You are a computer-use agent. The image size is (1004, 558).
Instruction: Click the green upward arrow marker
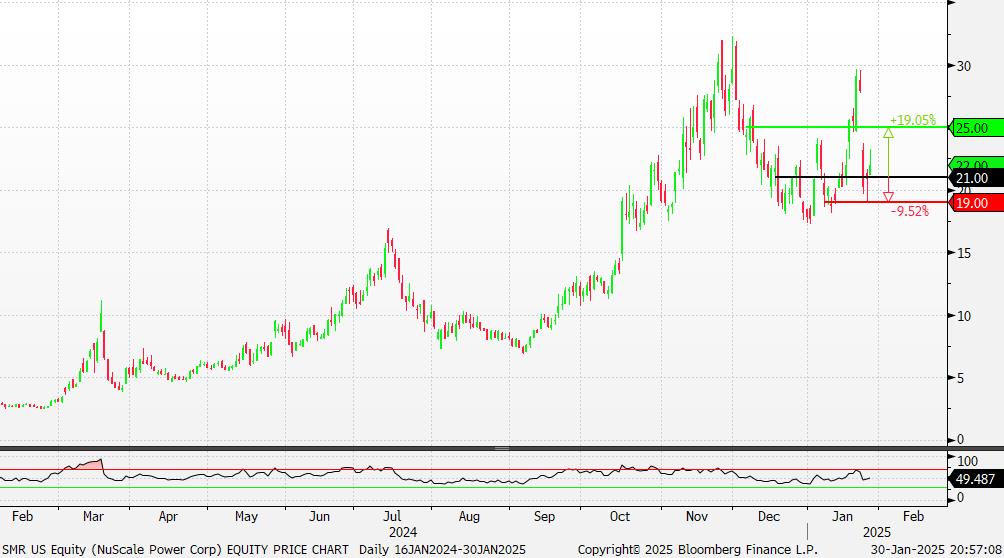(889, 133)
